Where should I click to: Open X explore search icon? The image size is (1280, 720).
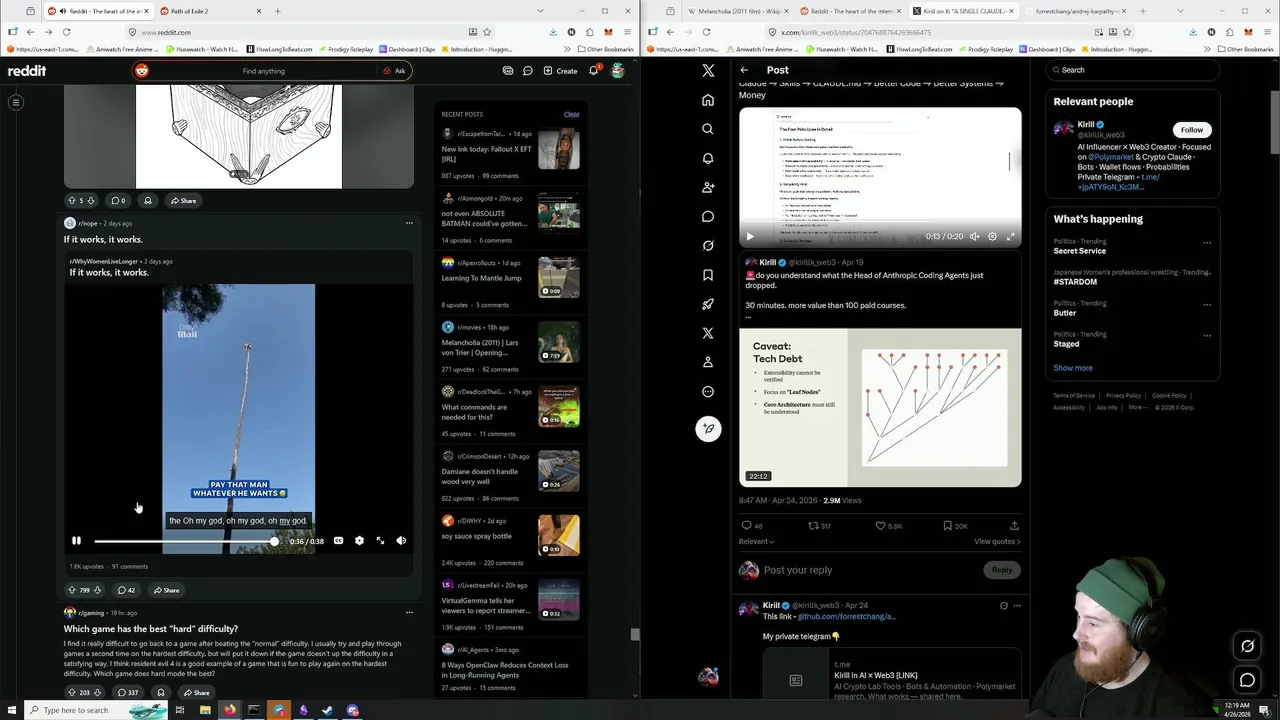click(708, 129)
